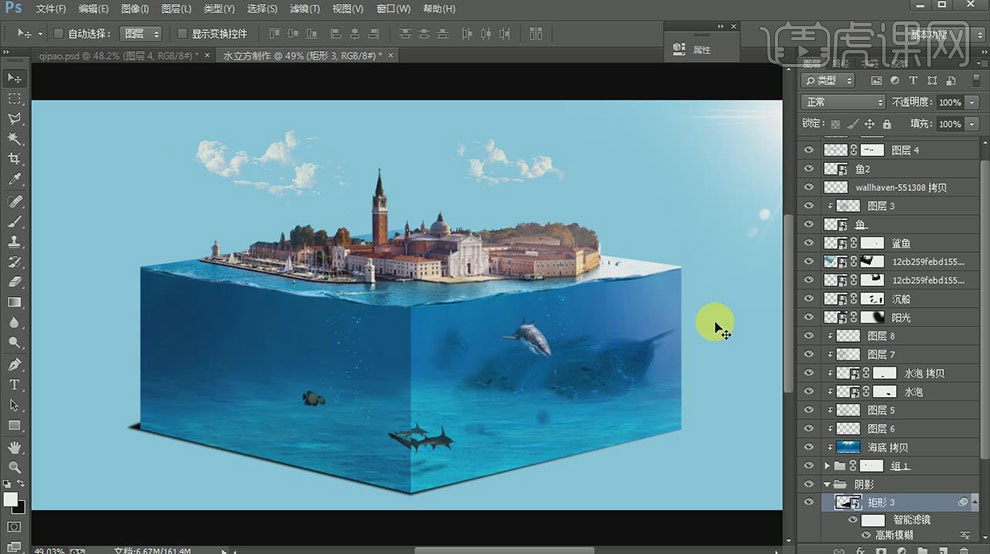Select the Move tool in the toolbox
The image size is (990, 554).
(14, 78)
